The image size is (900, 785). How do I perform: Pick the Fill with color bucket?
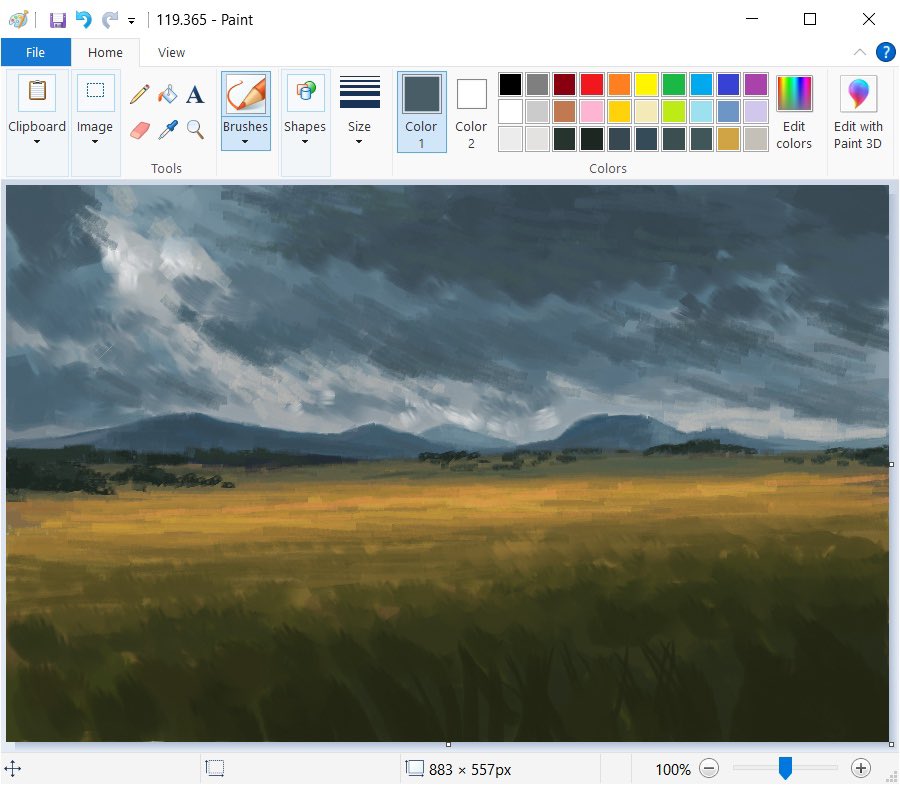[x=168, y=95]
